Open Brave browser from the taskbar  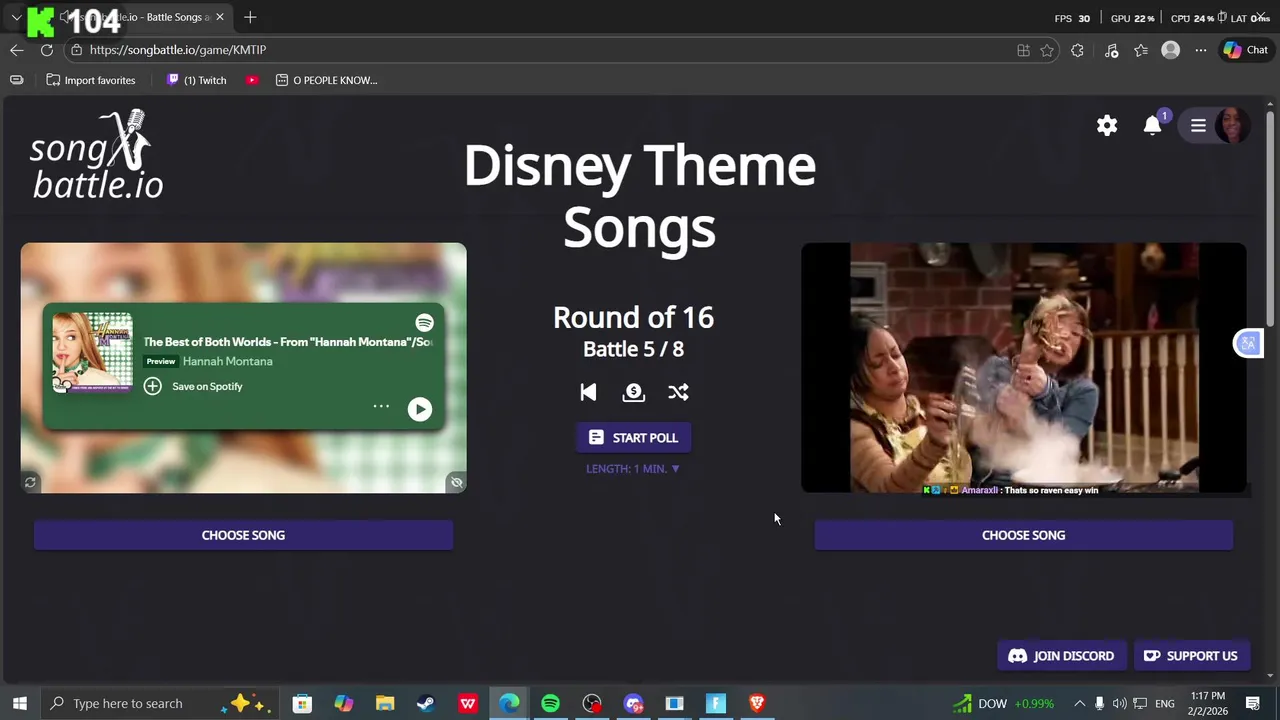point(757,703)
